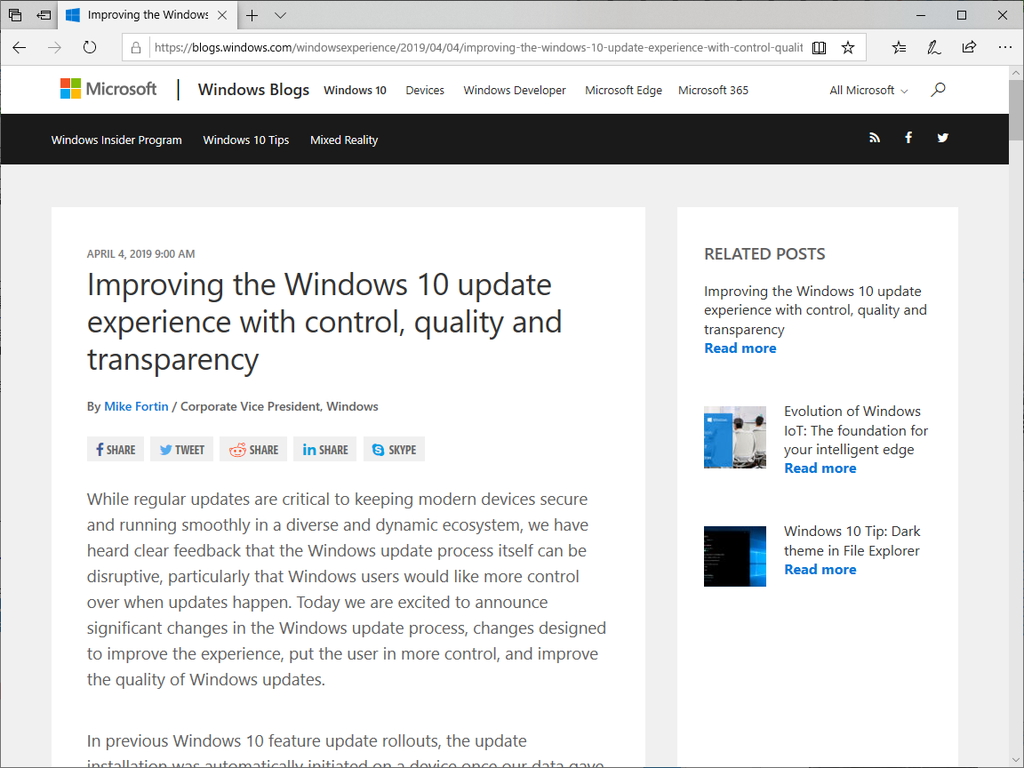1024x768 pixels.
Task: Open the blog's Facebook icon
Action: (908, 138)
